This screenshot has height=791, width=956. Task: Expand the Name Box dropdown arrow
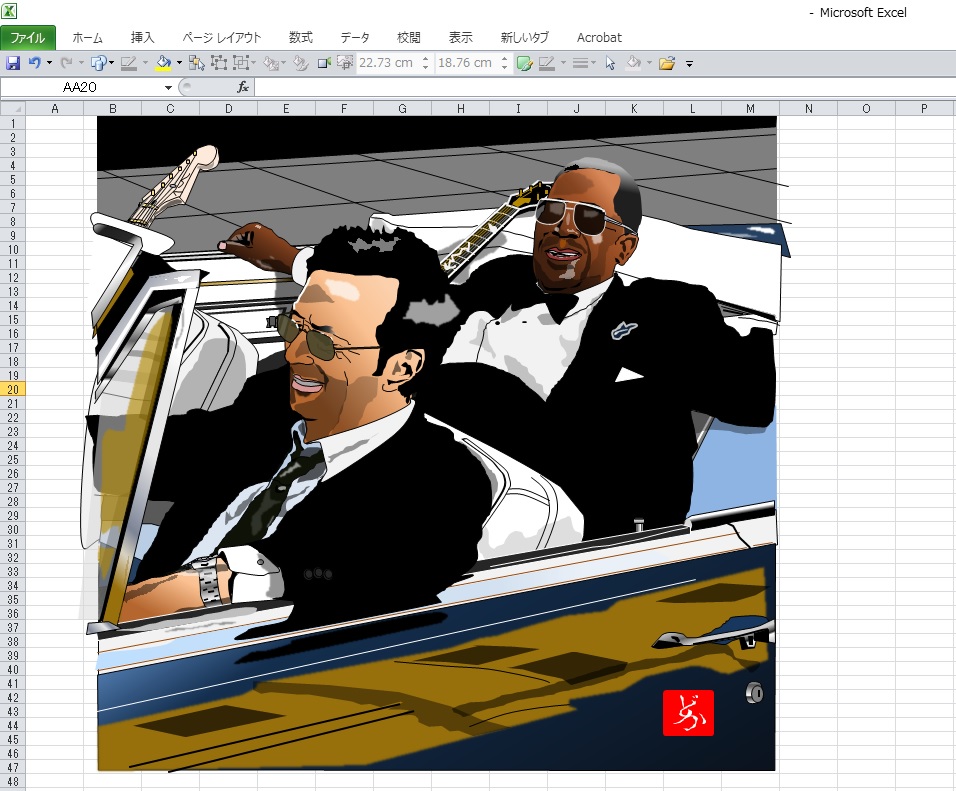[x=168, y=88]
